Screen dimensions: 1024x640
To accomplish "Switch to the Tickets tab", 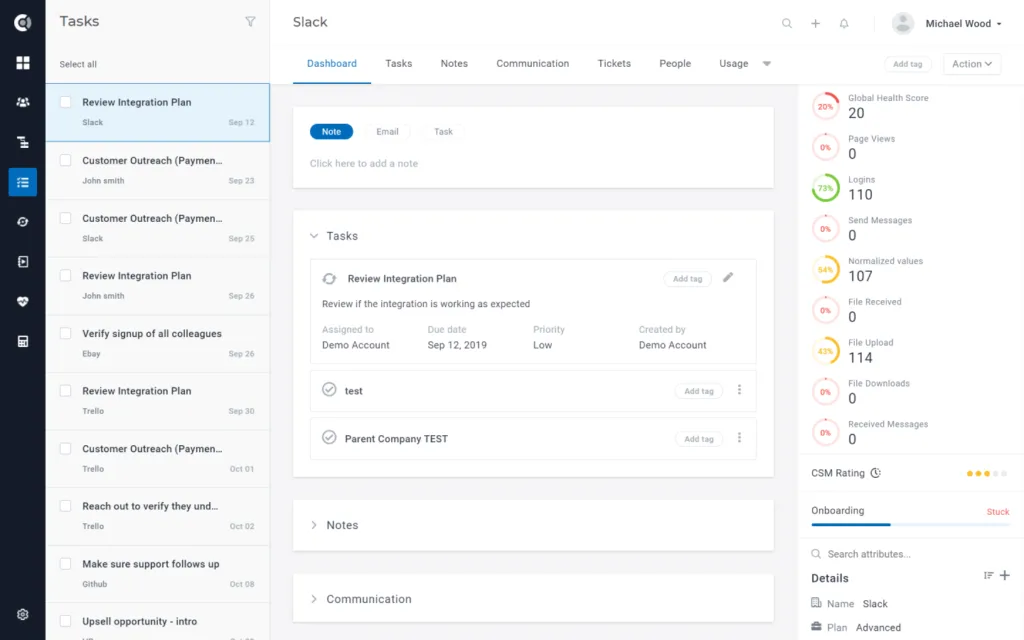I will coord(614,63).
